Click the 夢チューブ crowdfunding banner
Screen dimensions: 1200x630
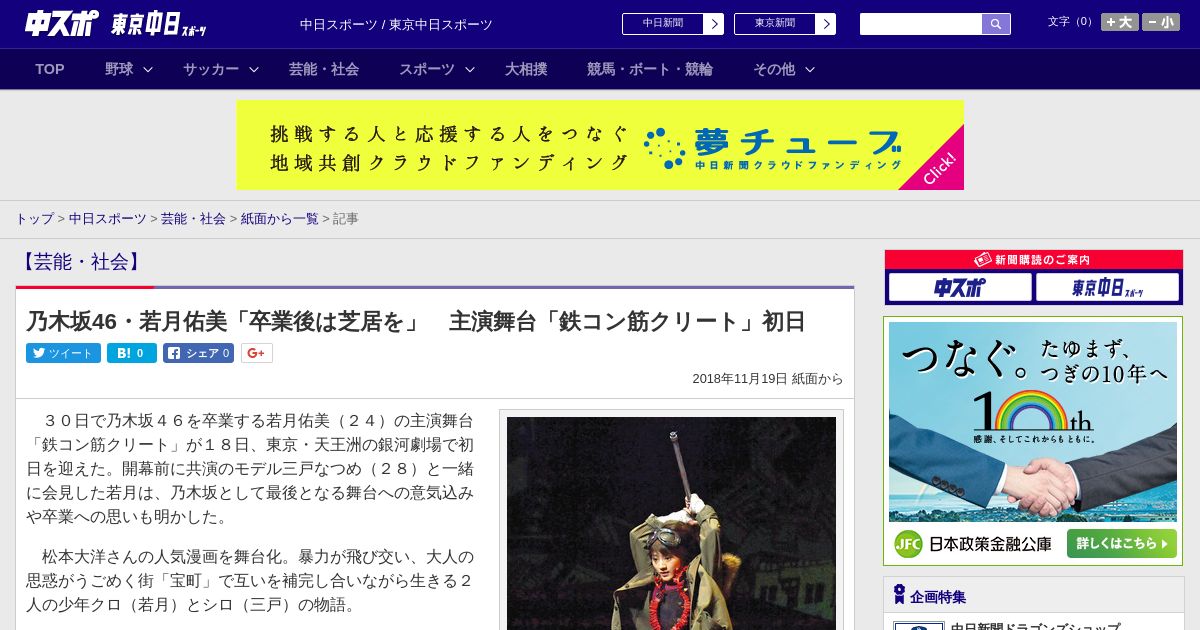[x=600, y=145]
